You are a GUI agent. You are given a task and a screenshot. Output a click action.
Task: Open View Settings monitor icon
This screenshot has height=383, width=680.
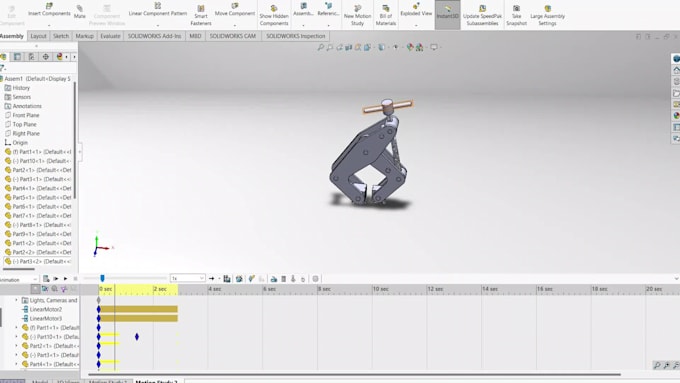click(x=434, y=47)
